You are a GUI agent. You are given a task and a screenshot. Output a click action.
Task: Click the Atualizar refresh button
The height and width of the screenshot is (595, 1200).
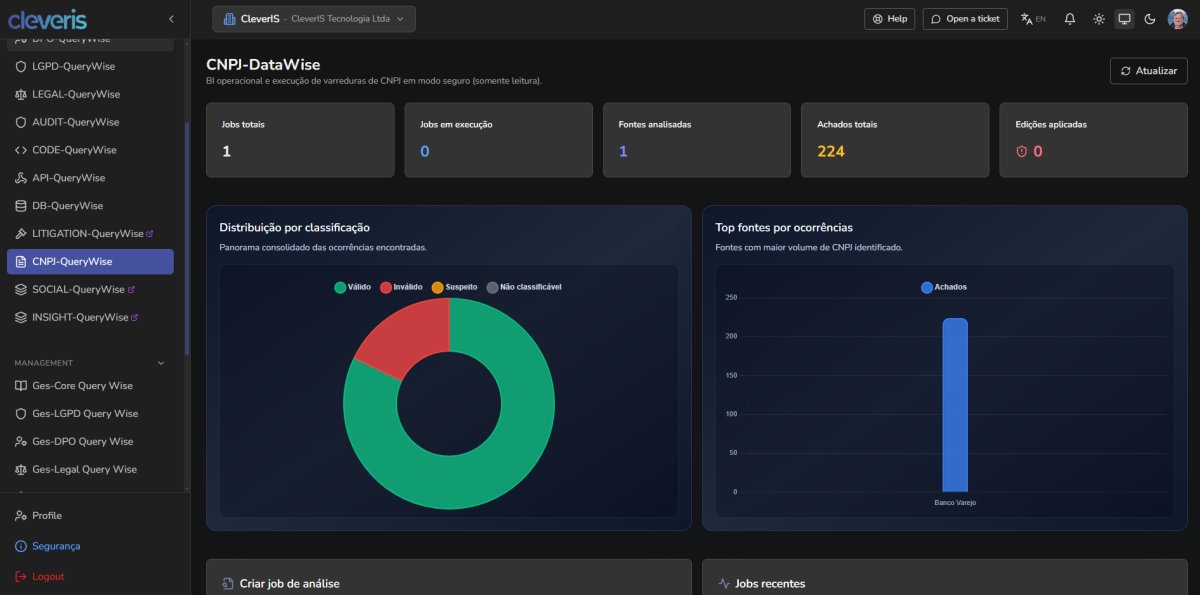point(1148,71)
